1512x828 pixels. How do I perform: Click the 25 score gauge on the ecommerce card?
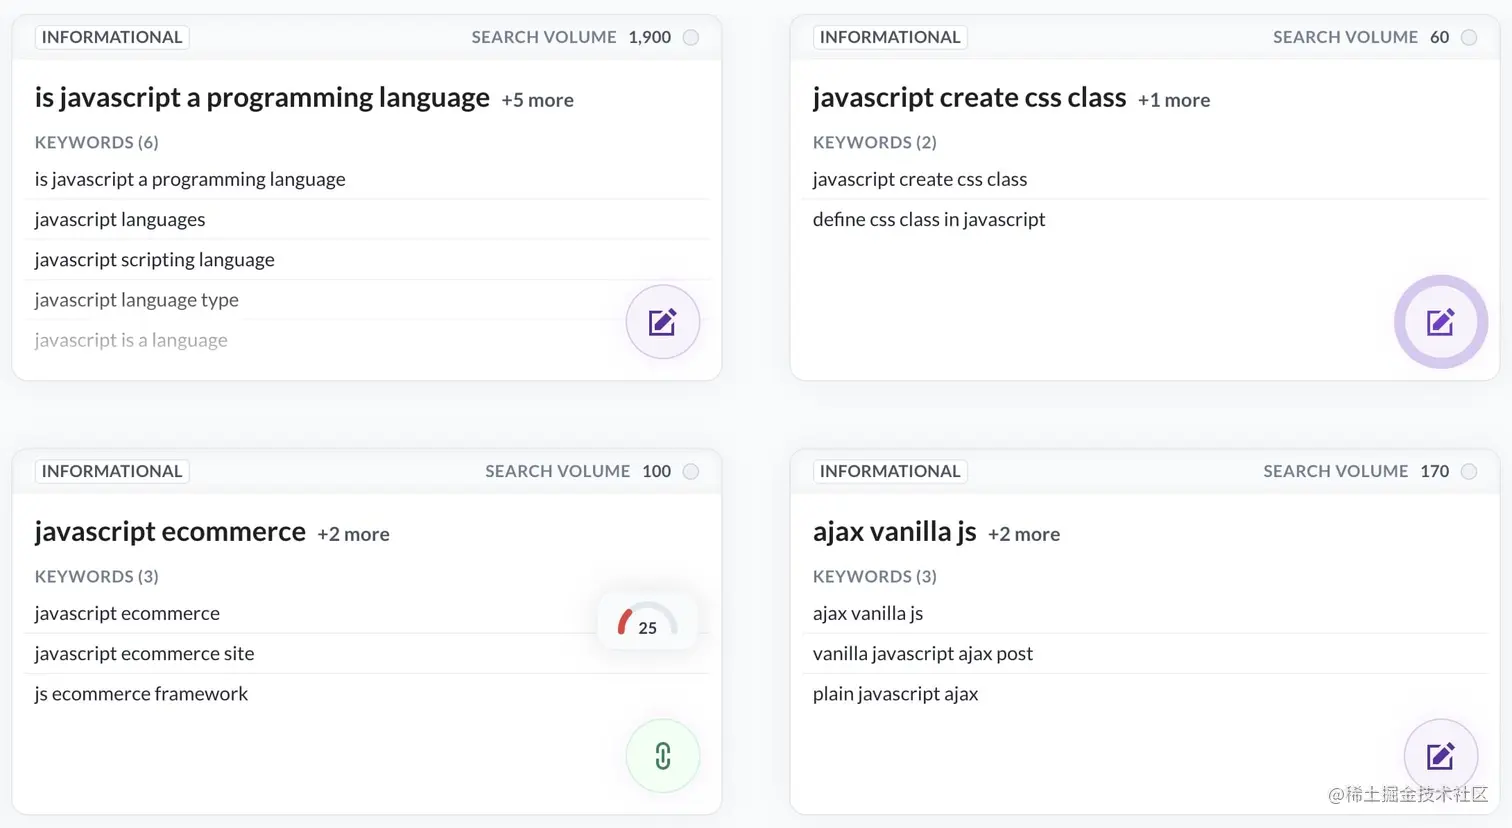648,622
